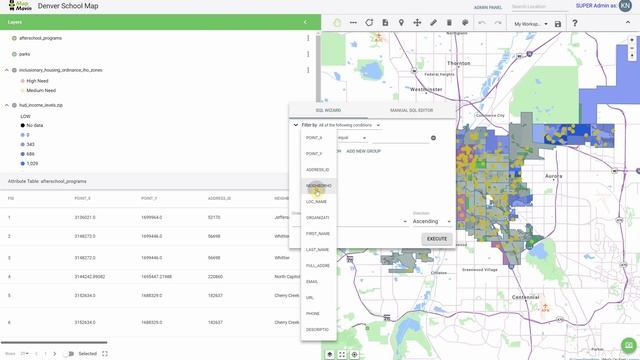This screenshot has width=640, height=360.
Task: Select the measure line tool
Action: tap(353, 23)
